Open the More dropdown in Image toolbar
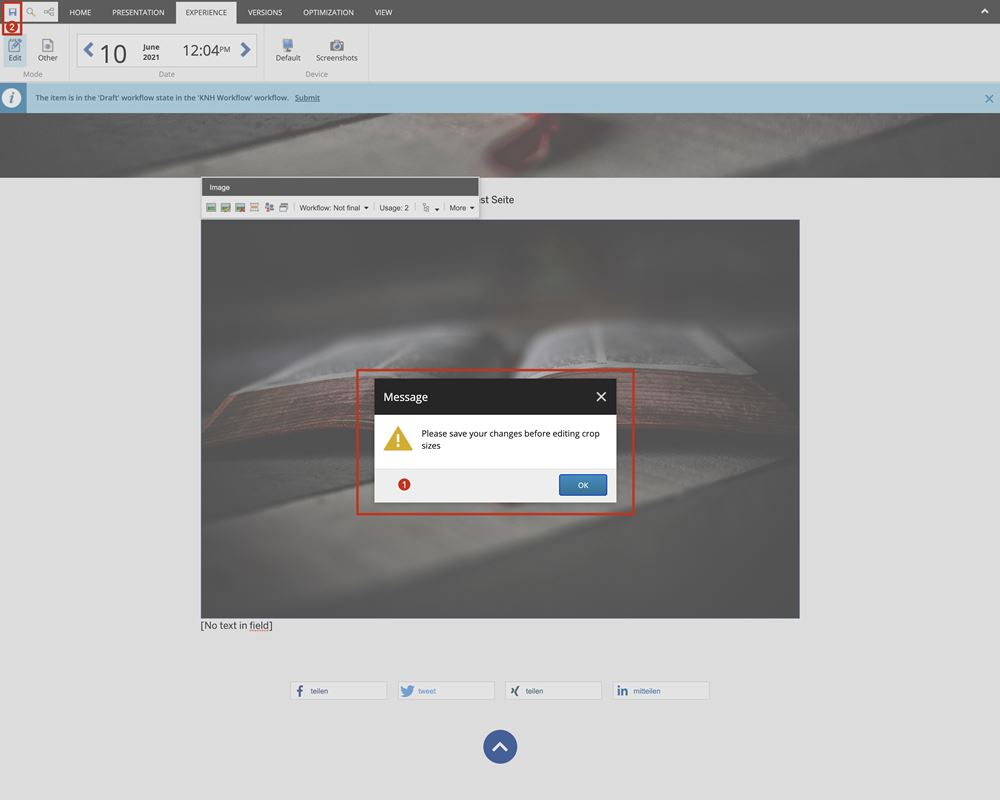This screenshot has width=1000, height=800. (461, 208)
